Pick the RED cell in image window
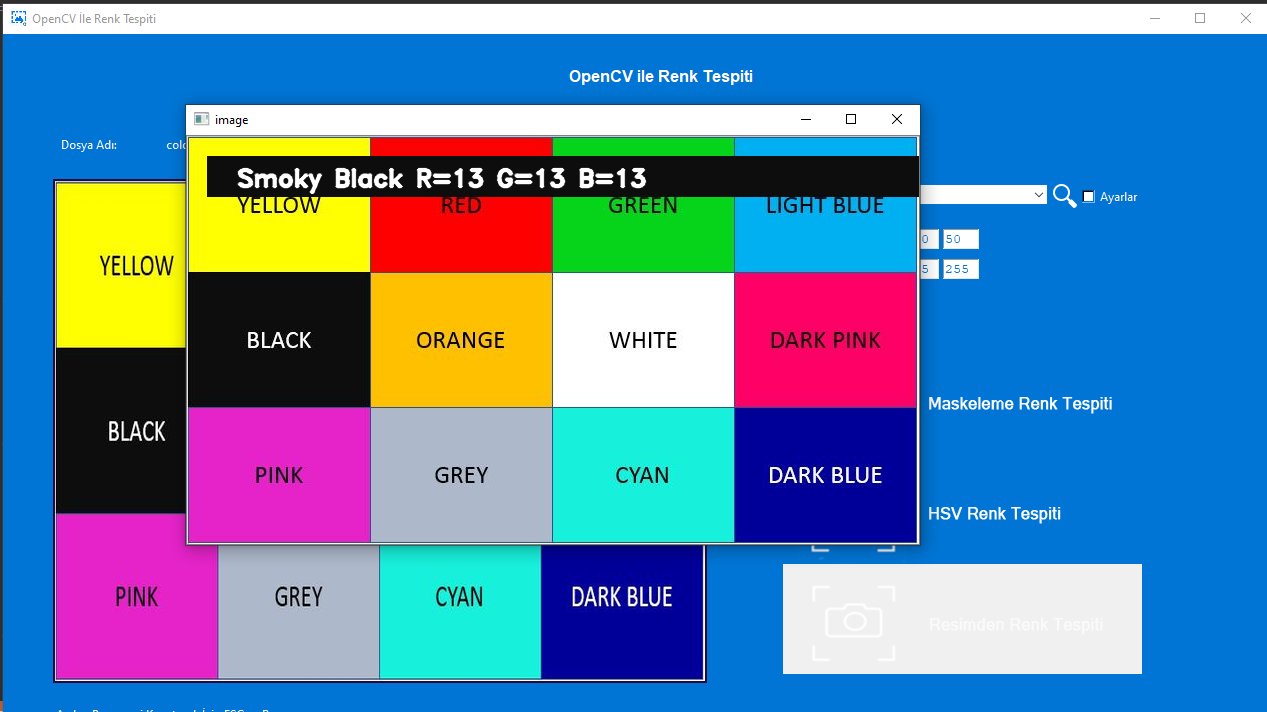Image resolution: width=1267 pixels, height=712 pixels. pos(461,204)
